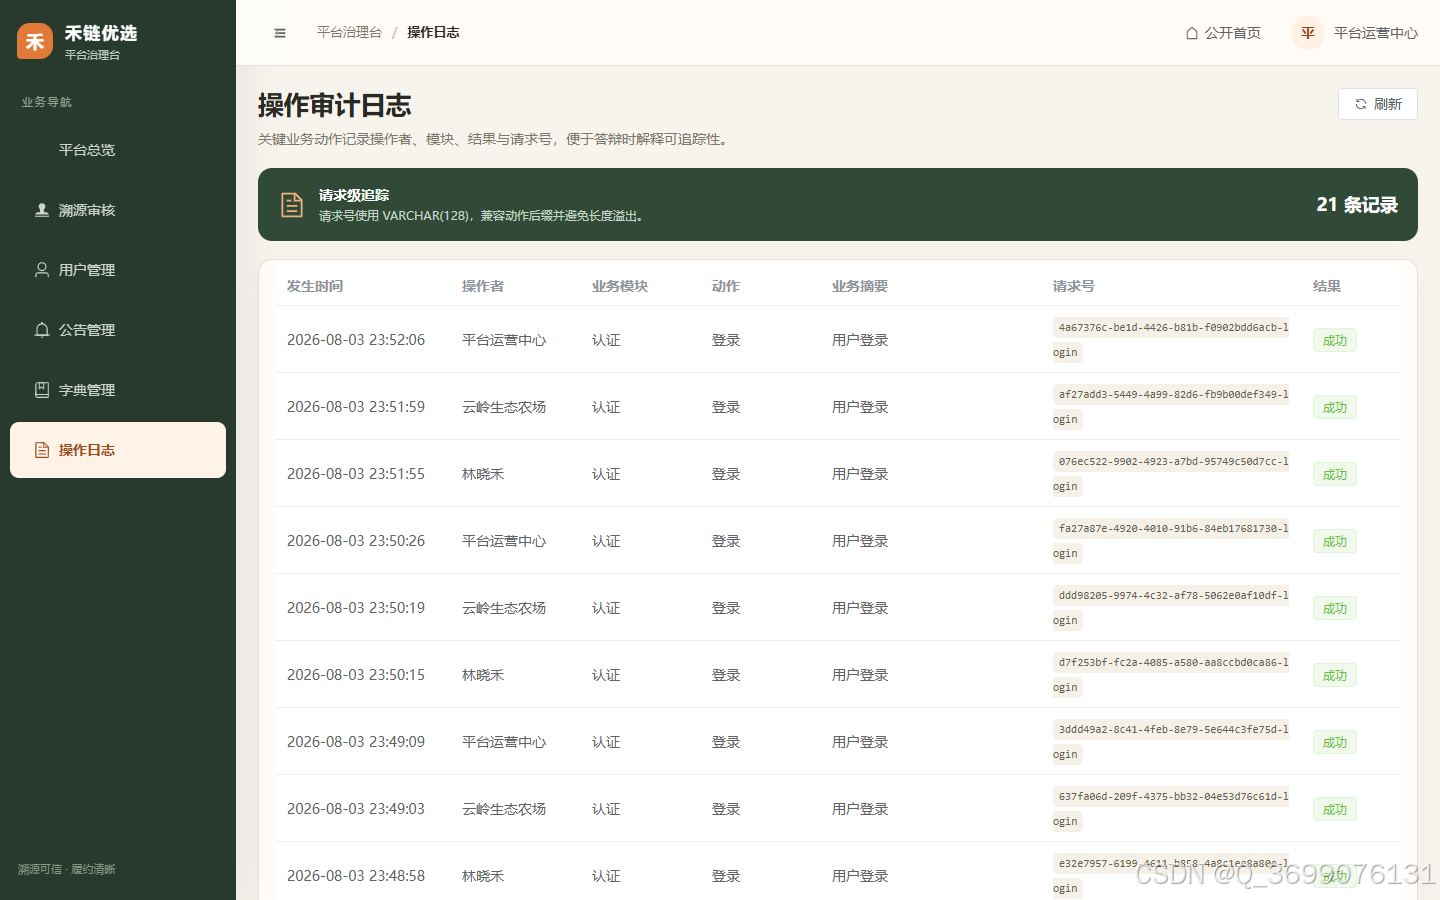This screenshot has height=900, width=1440.
Task: Click the timestamp 2026-08-03 23:50:15
Action: [x=356, y=675]
